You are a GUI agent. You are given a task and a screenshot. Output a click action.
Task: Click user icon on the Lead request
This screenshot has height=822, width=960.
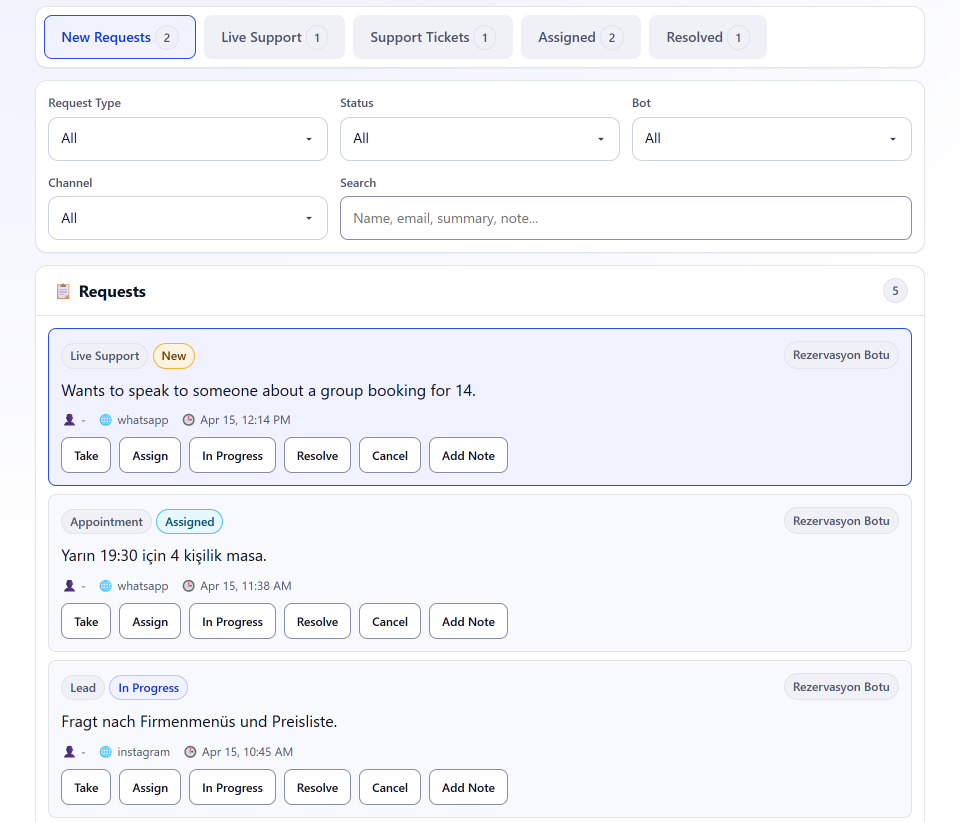[x=69, y=752]
